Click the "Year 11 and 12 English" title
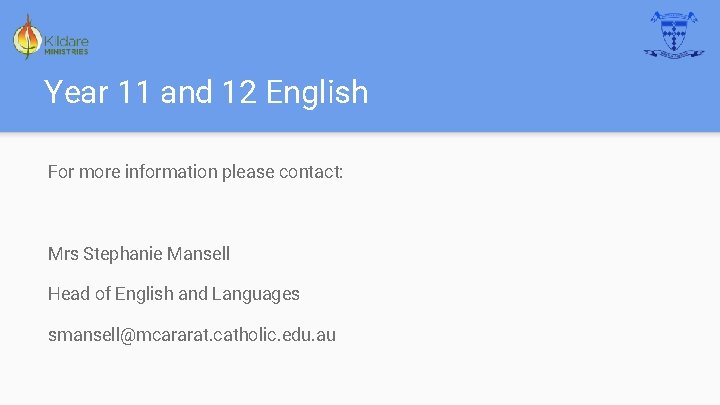This screenshot has width=720, height=405. [x=206, y=92]
